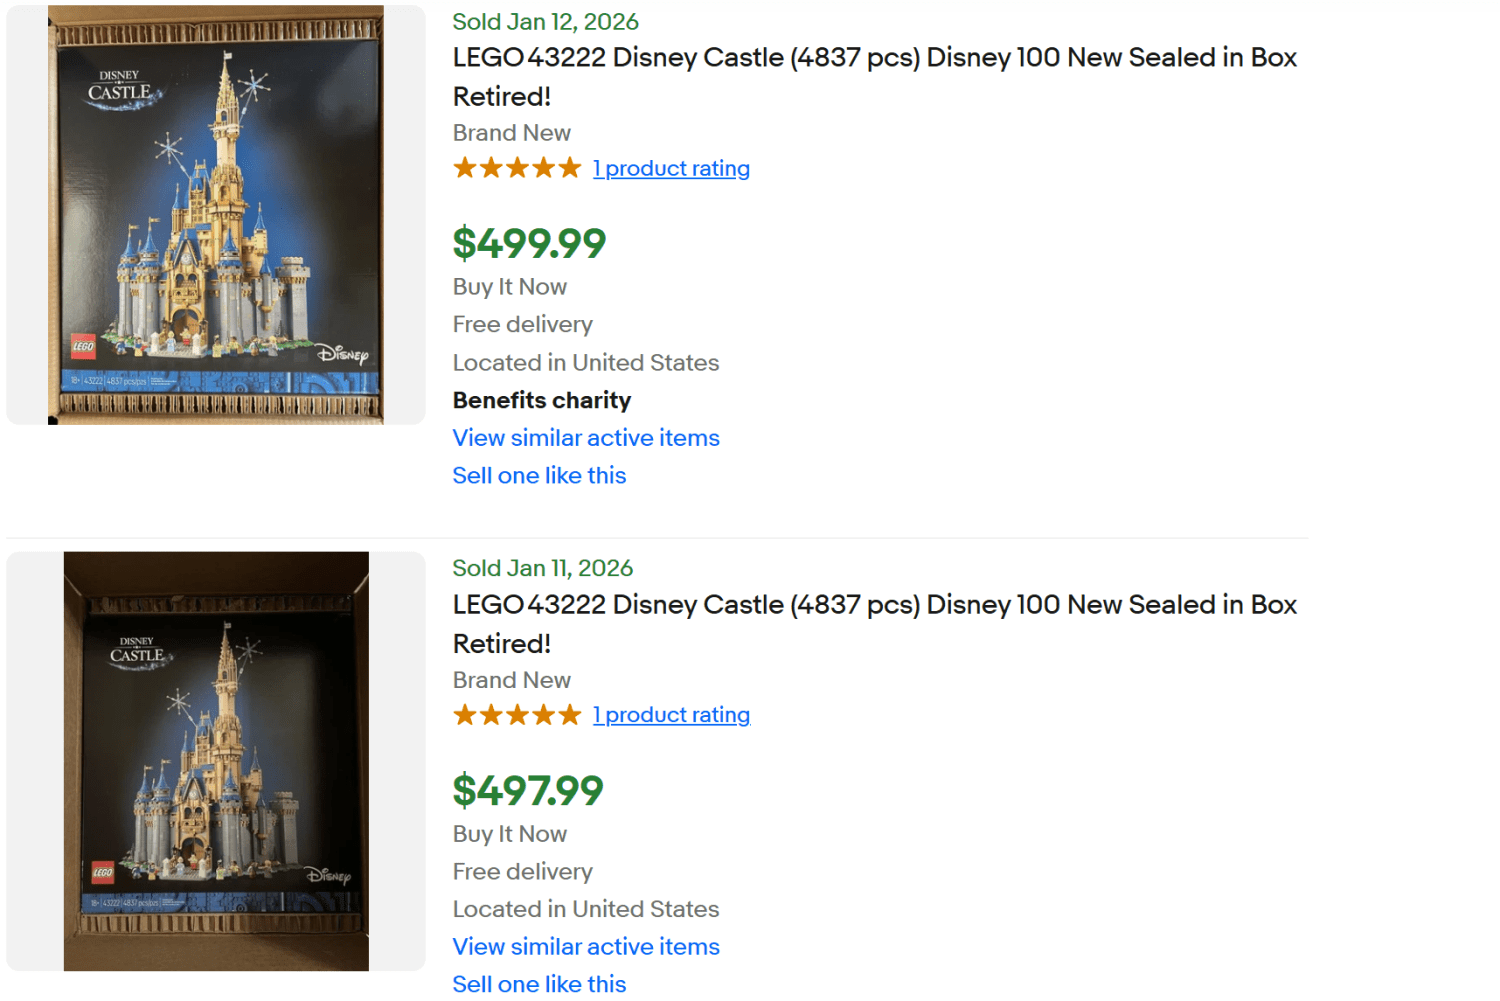View similar active items for the second listing
The height and width of the screenshot is (1001, 1500).
click(586, 946)
